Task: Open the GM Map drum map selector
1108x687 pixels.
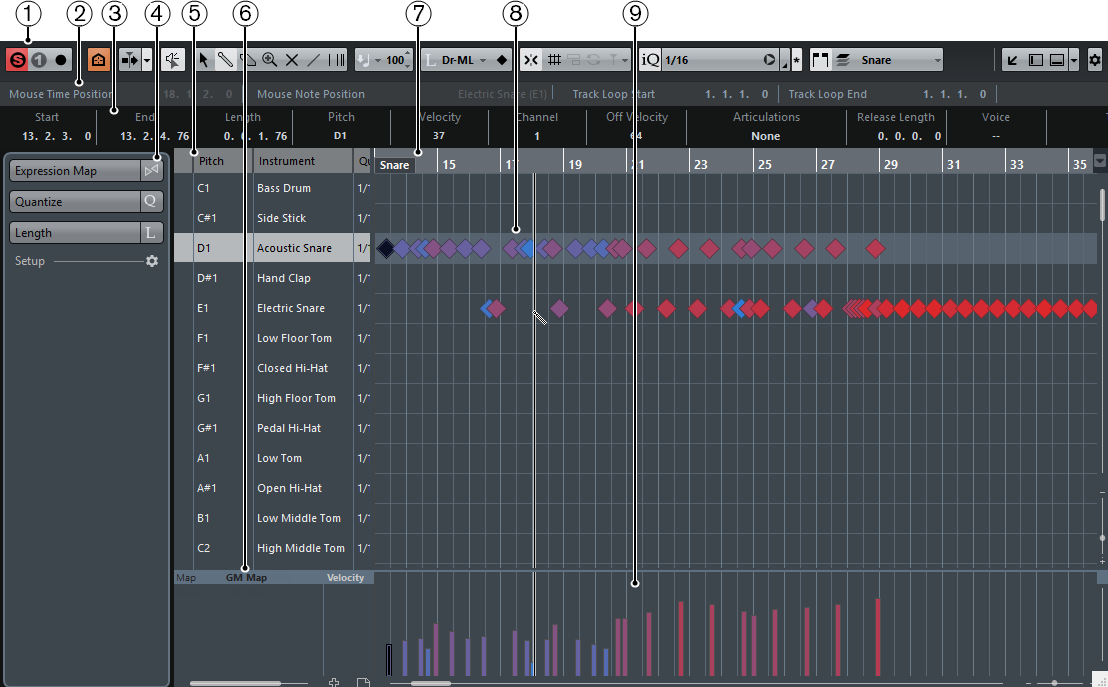Action: point(246,577)
